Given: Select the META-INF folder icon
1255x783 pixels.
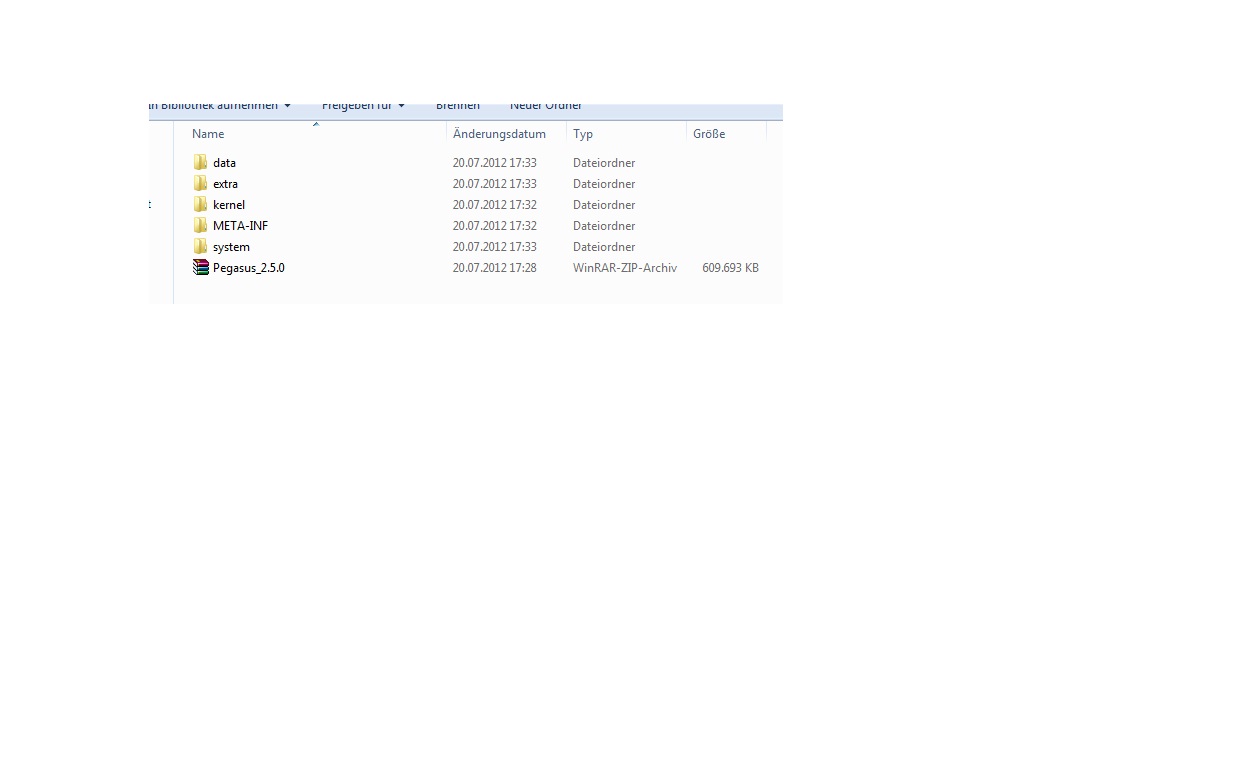Looking at the screenshot, I should point(200,225).
